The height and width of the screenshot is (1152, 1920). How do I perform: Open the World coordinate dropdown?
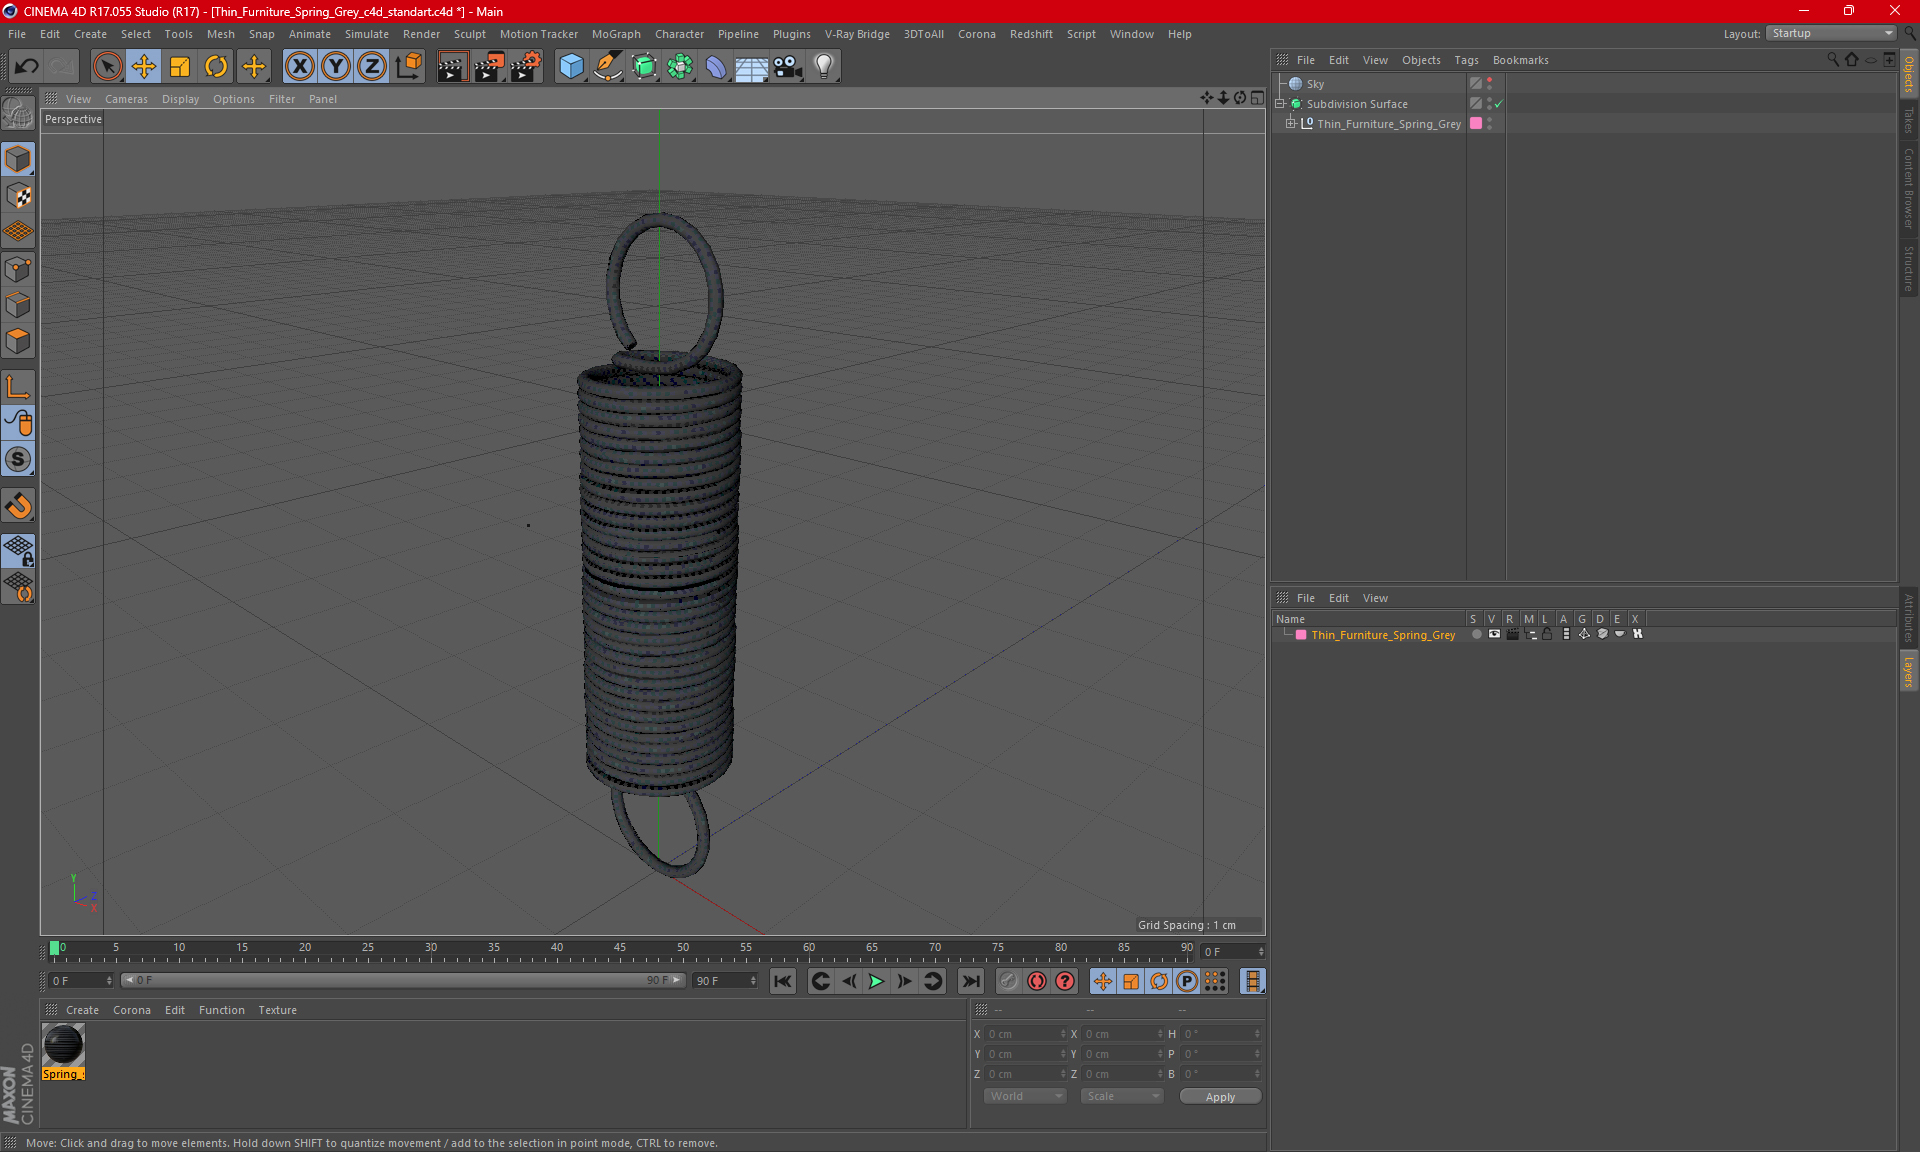tap(1025, 1096)
